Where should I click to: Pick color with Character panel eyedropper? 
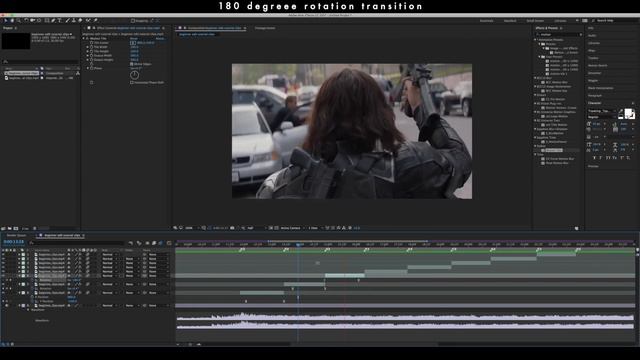point(620,111)
